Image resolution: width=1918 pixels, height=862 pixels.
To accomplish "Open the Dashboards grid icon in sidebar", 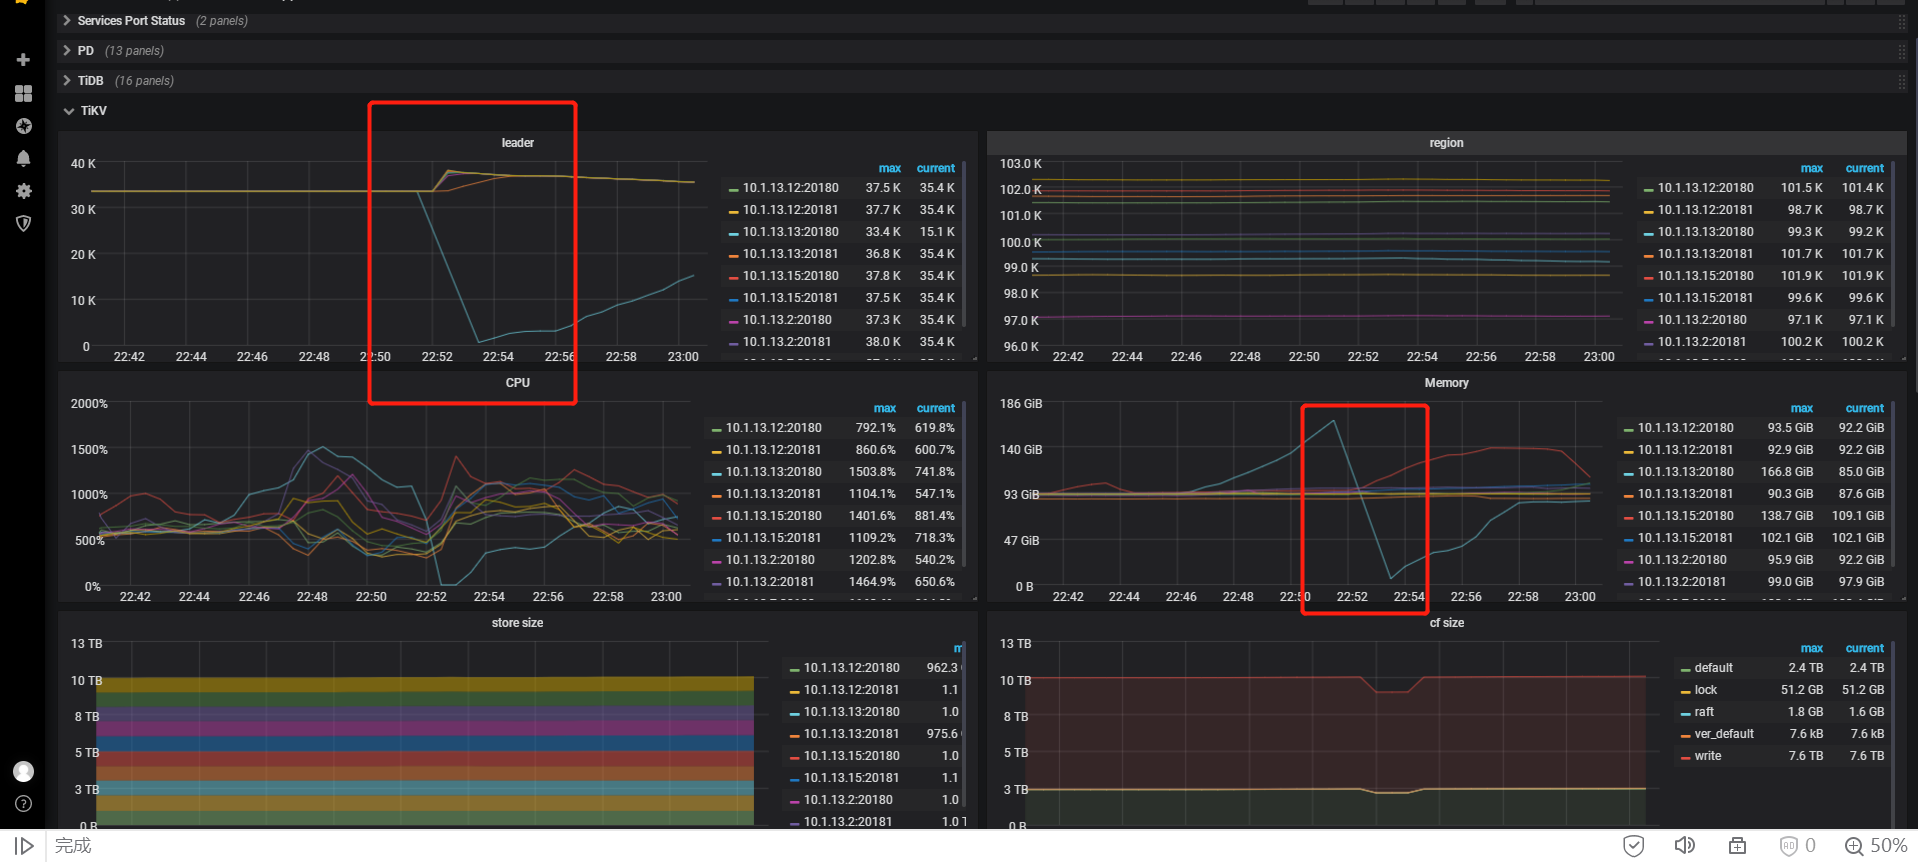I will tap(23, 93).
